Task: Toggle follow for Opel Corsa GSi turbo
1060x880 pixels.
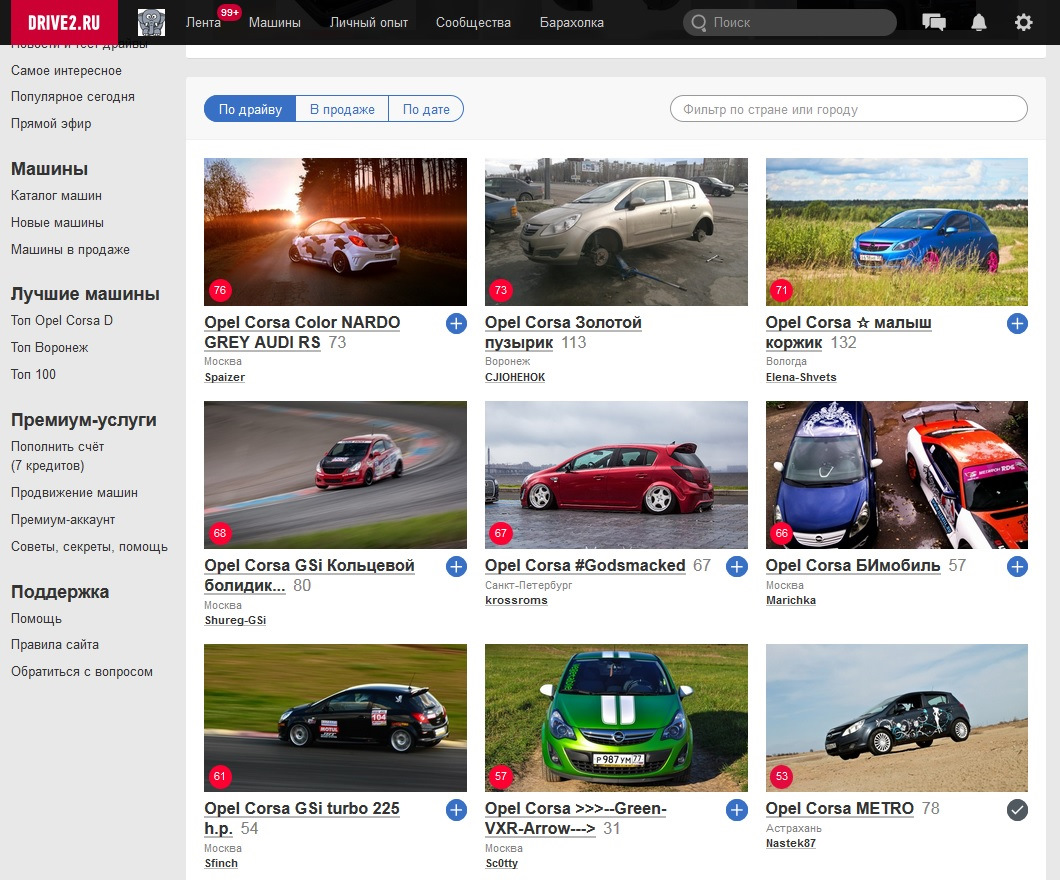Action: [456, 809]
